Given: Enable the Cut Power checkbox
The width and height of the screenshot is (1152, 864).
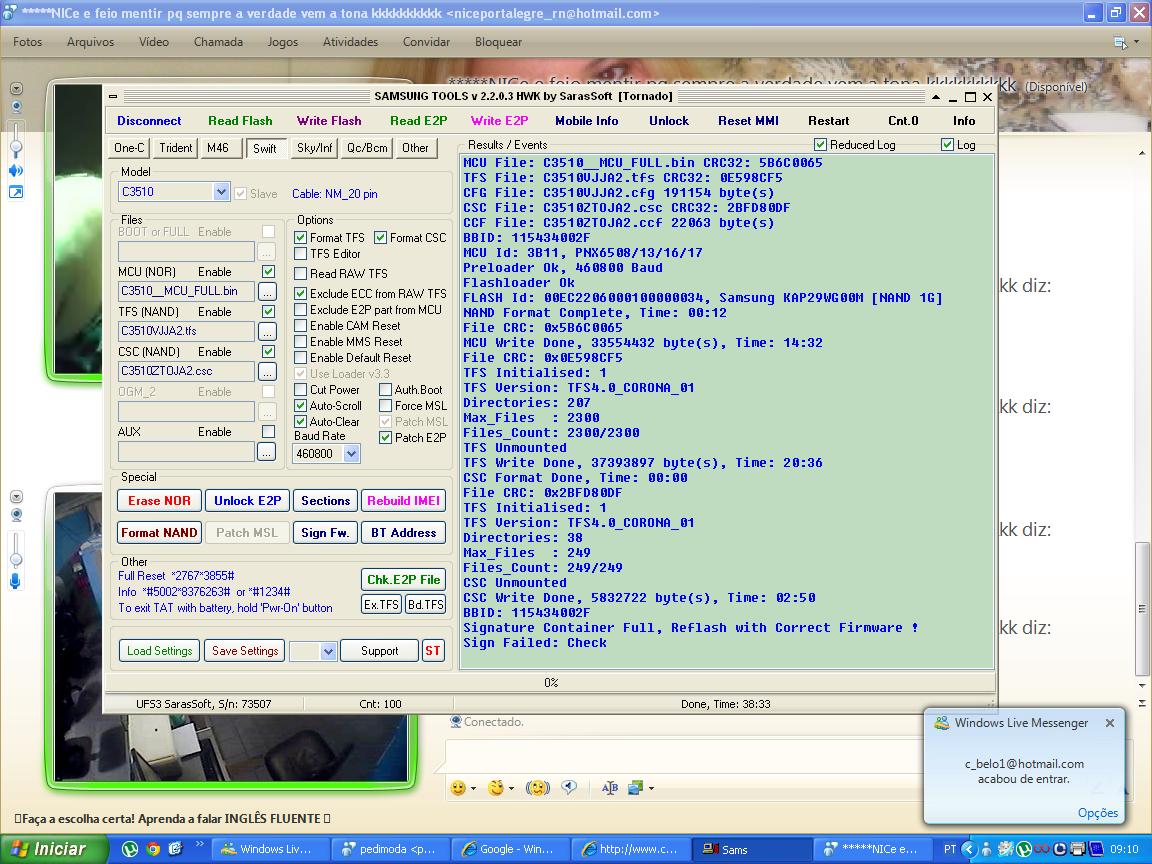Looking at the screenshot, I should click(x=300, y=390).
